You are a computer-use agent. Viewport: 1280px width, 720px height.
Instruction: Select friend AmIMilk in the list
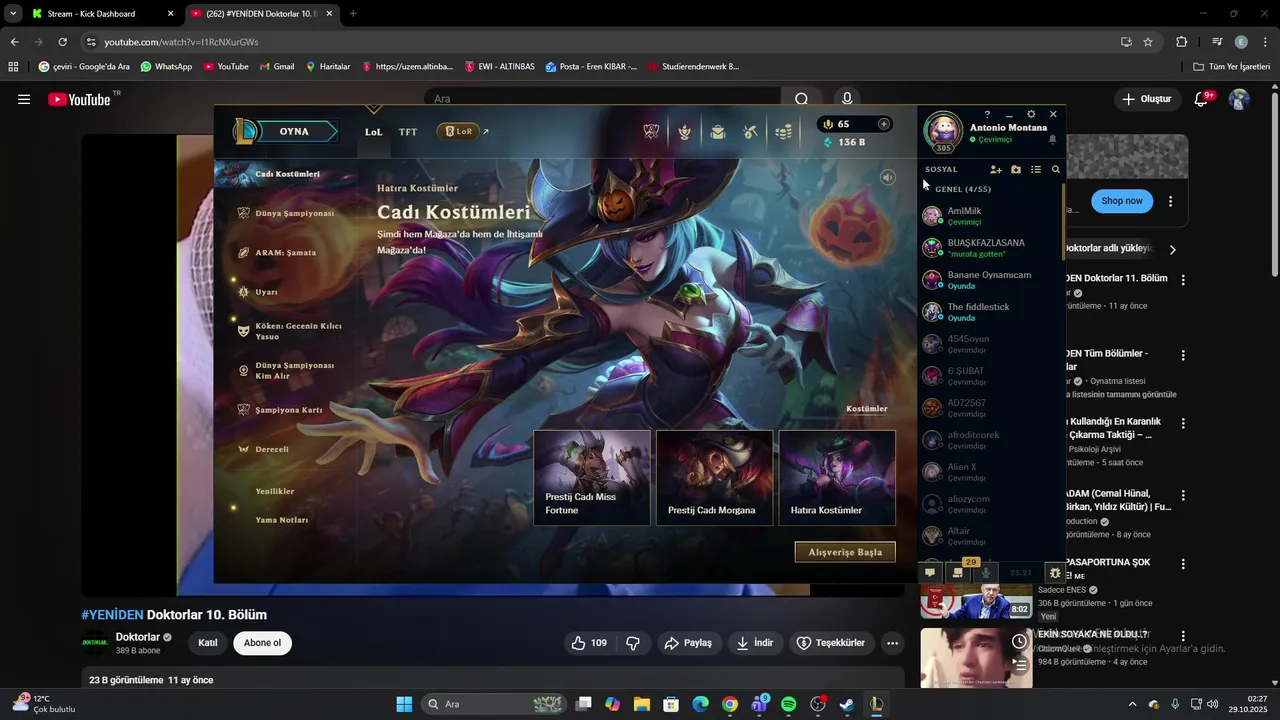(988, 216)
